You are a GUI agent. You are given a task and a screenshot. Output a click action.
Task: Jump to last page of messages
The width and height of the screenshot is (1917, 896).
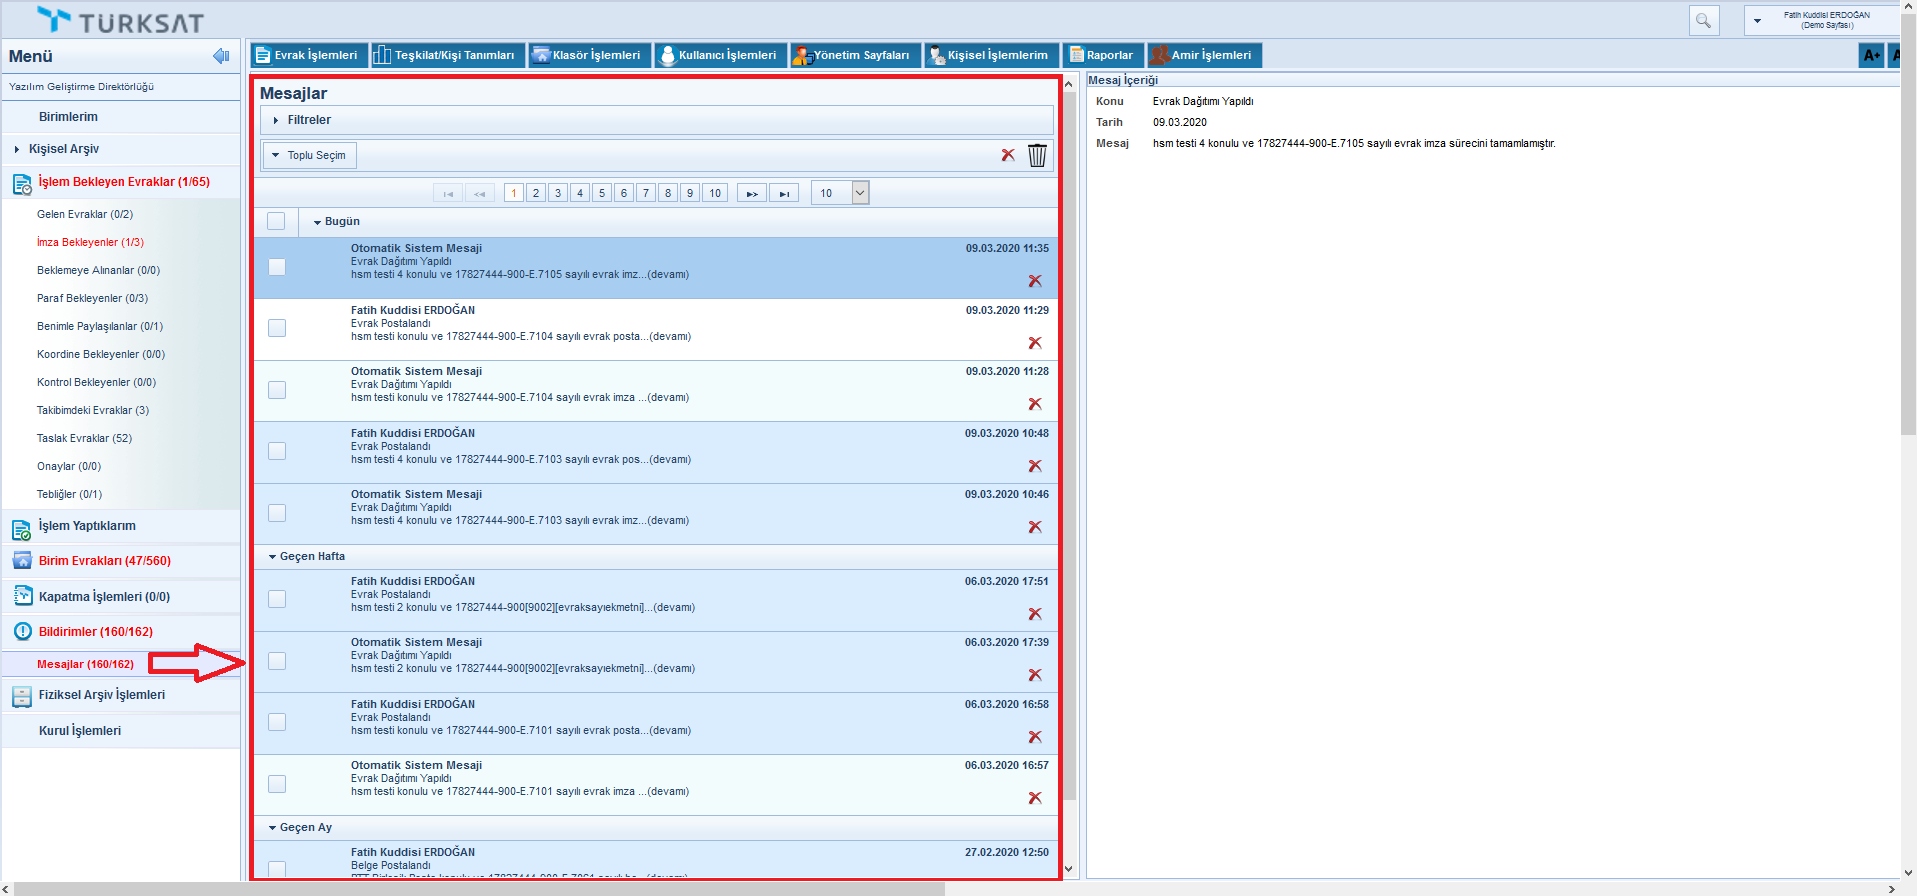(784, 193)
